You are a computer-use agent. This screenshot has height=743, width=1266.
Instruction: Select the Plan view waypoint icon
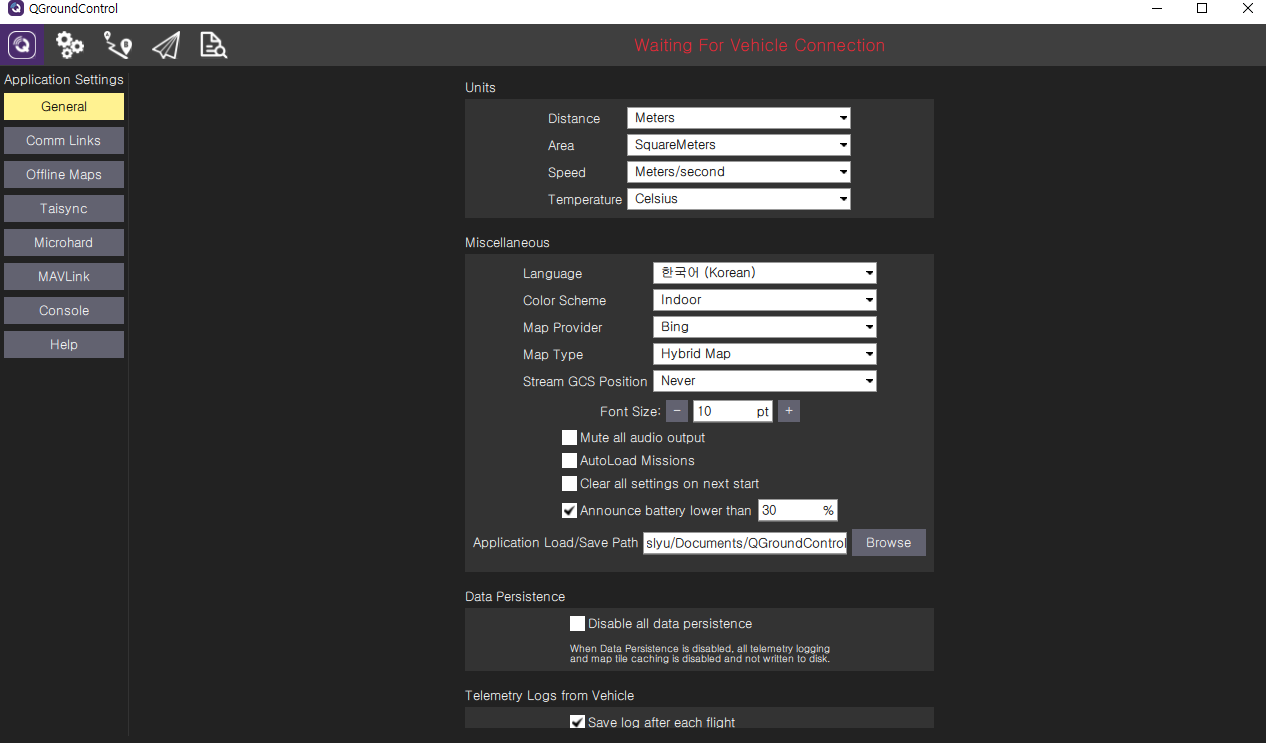point(117,44)
